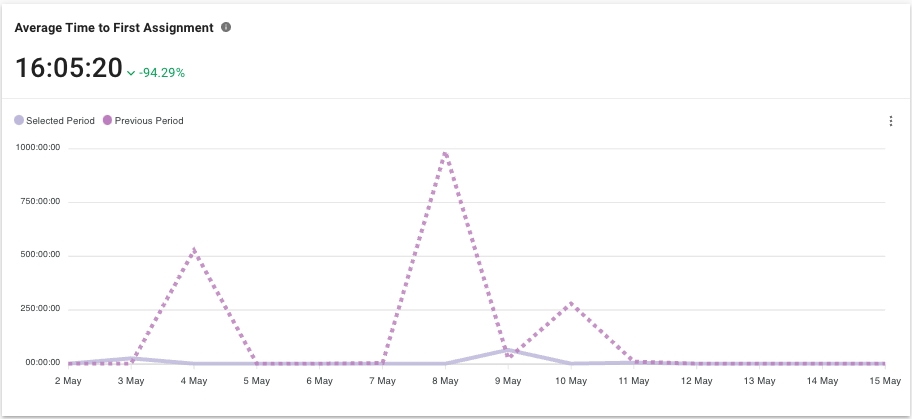
Task: Click the 2 May x-axis label
Action: (x=68, y=381)
